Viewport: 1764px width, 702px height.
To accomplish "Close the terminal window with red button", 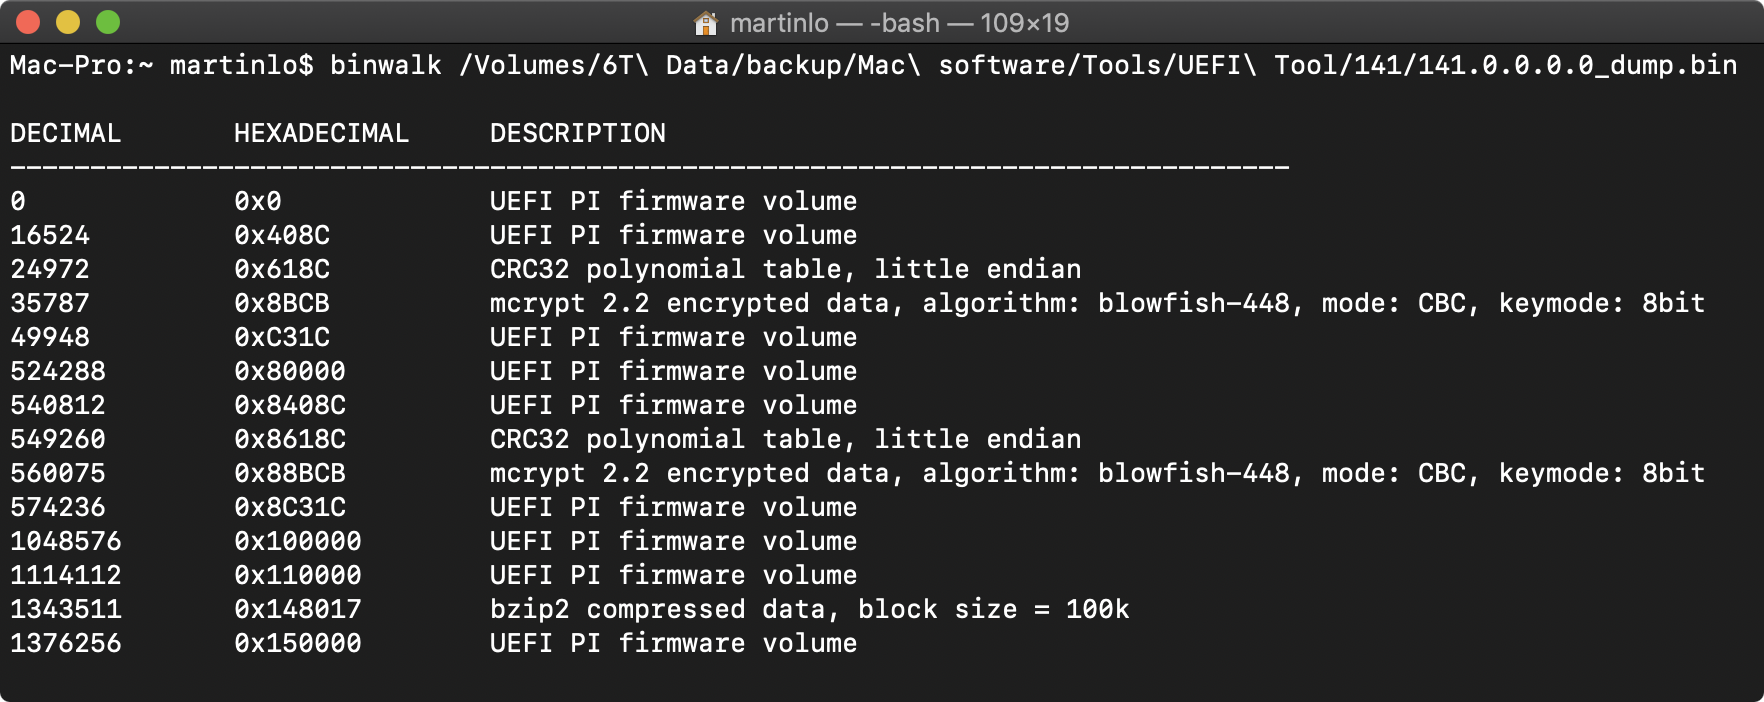I will coord(28,22).
